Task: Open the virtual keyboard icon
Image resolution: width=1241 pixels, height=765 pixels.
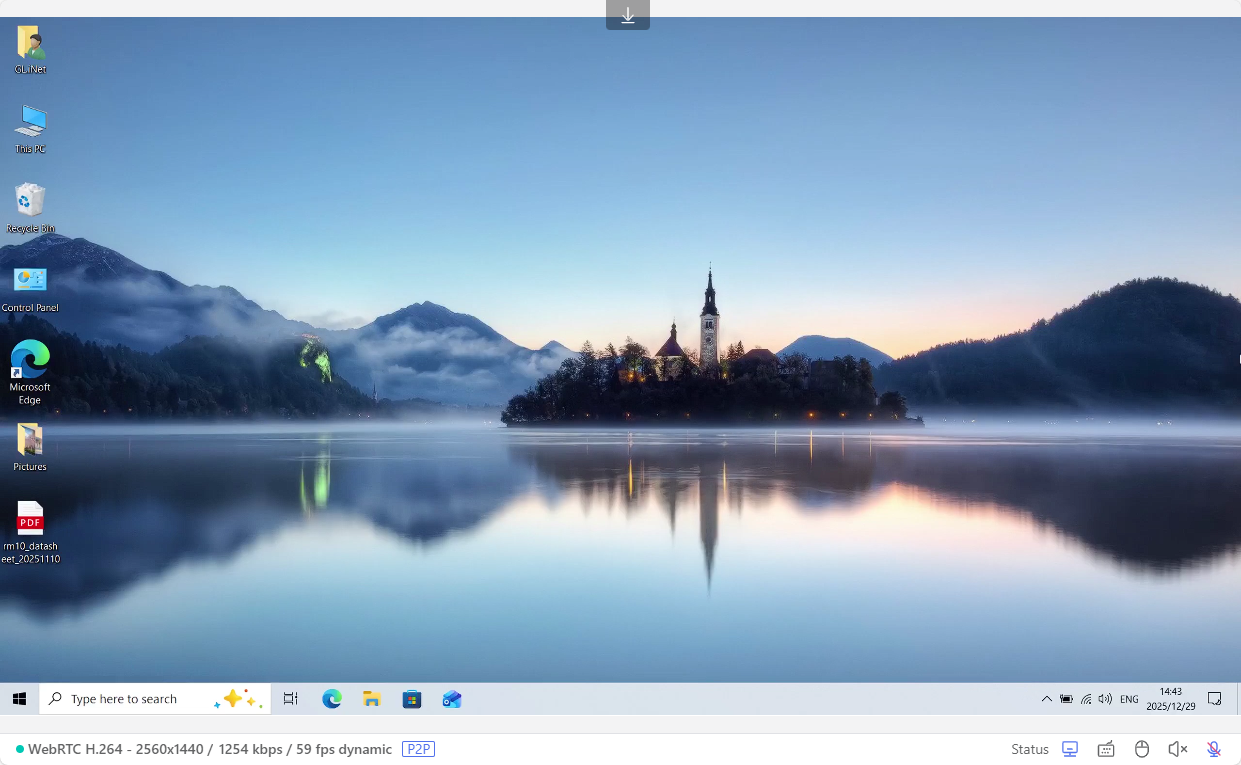Action: 1106,749
